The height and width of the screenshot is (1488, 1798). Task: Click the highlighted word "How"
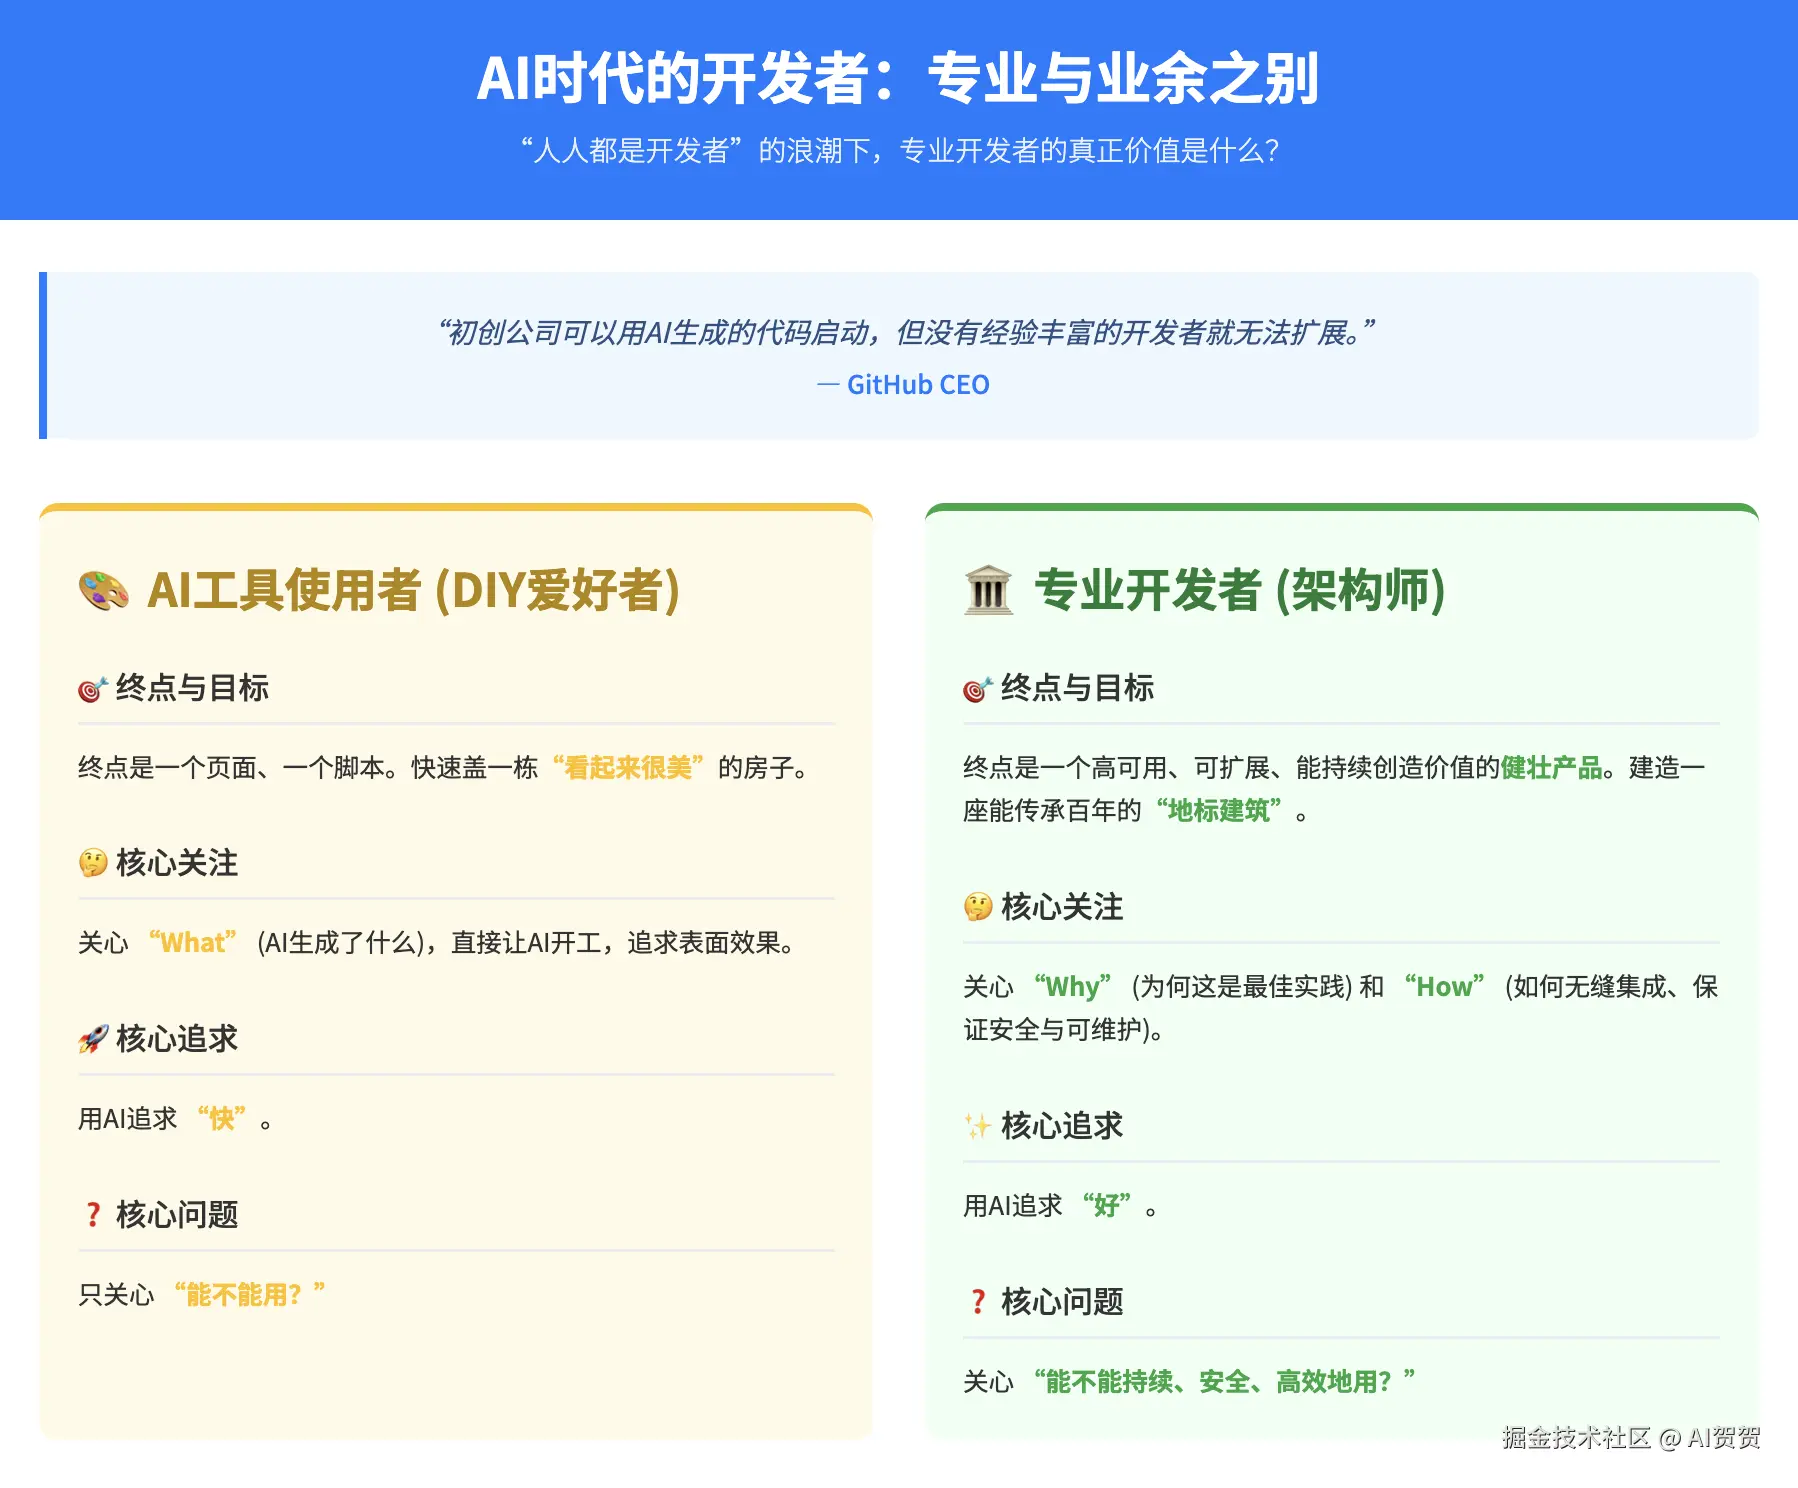[1445, 987]
